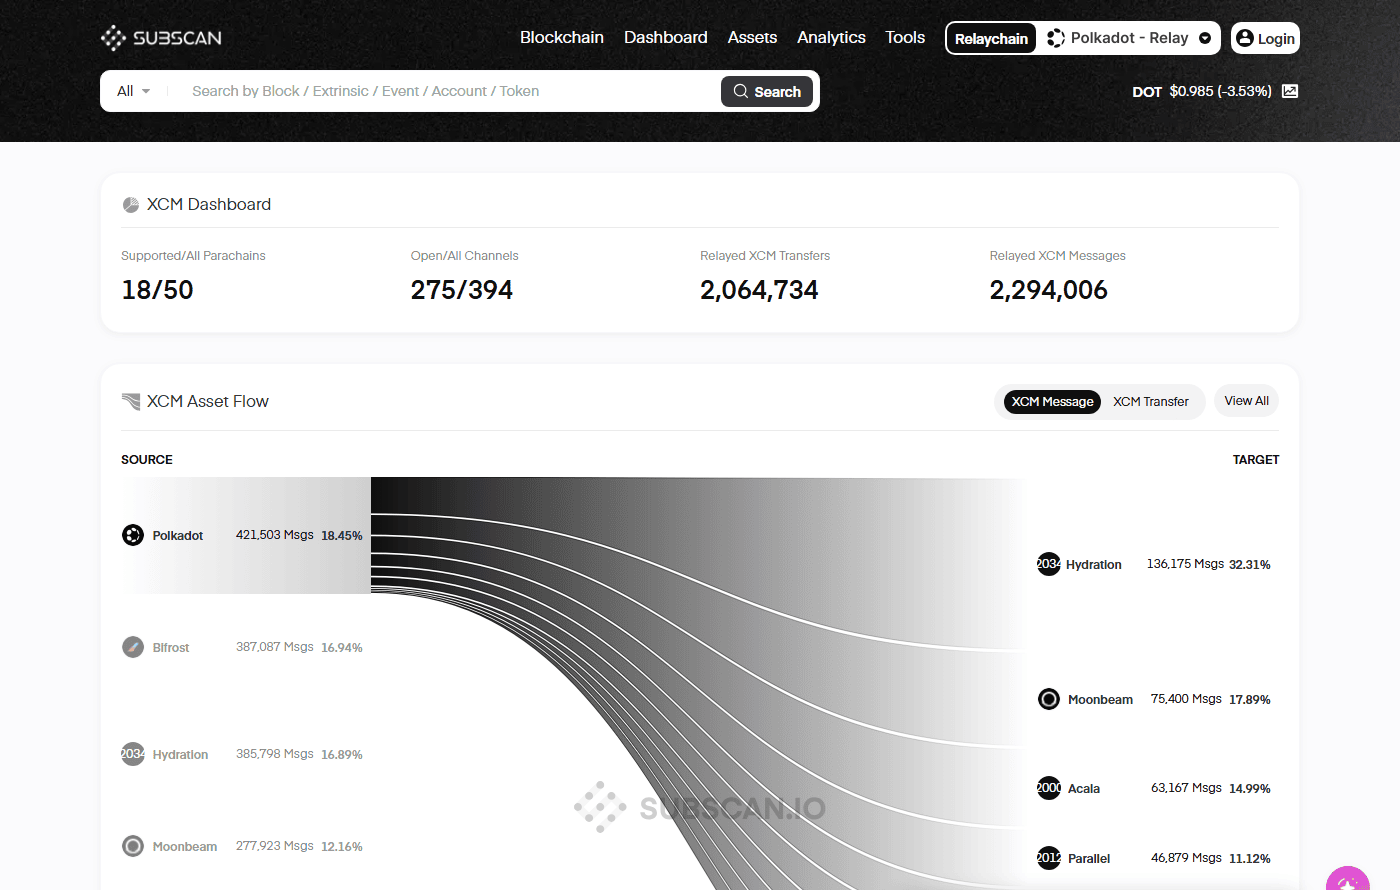The image size is (1400, 890).
Task: Open the Analytics menu
Action: (831, 38)
